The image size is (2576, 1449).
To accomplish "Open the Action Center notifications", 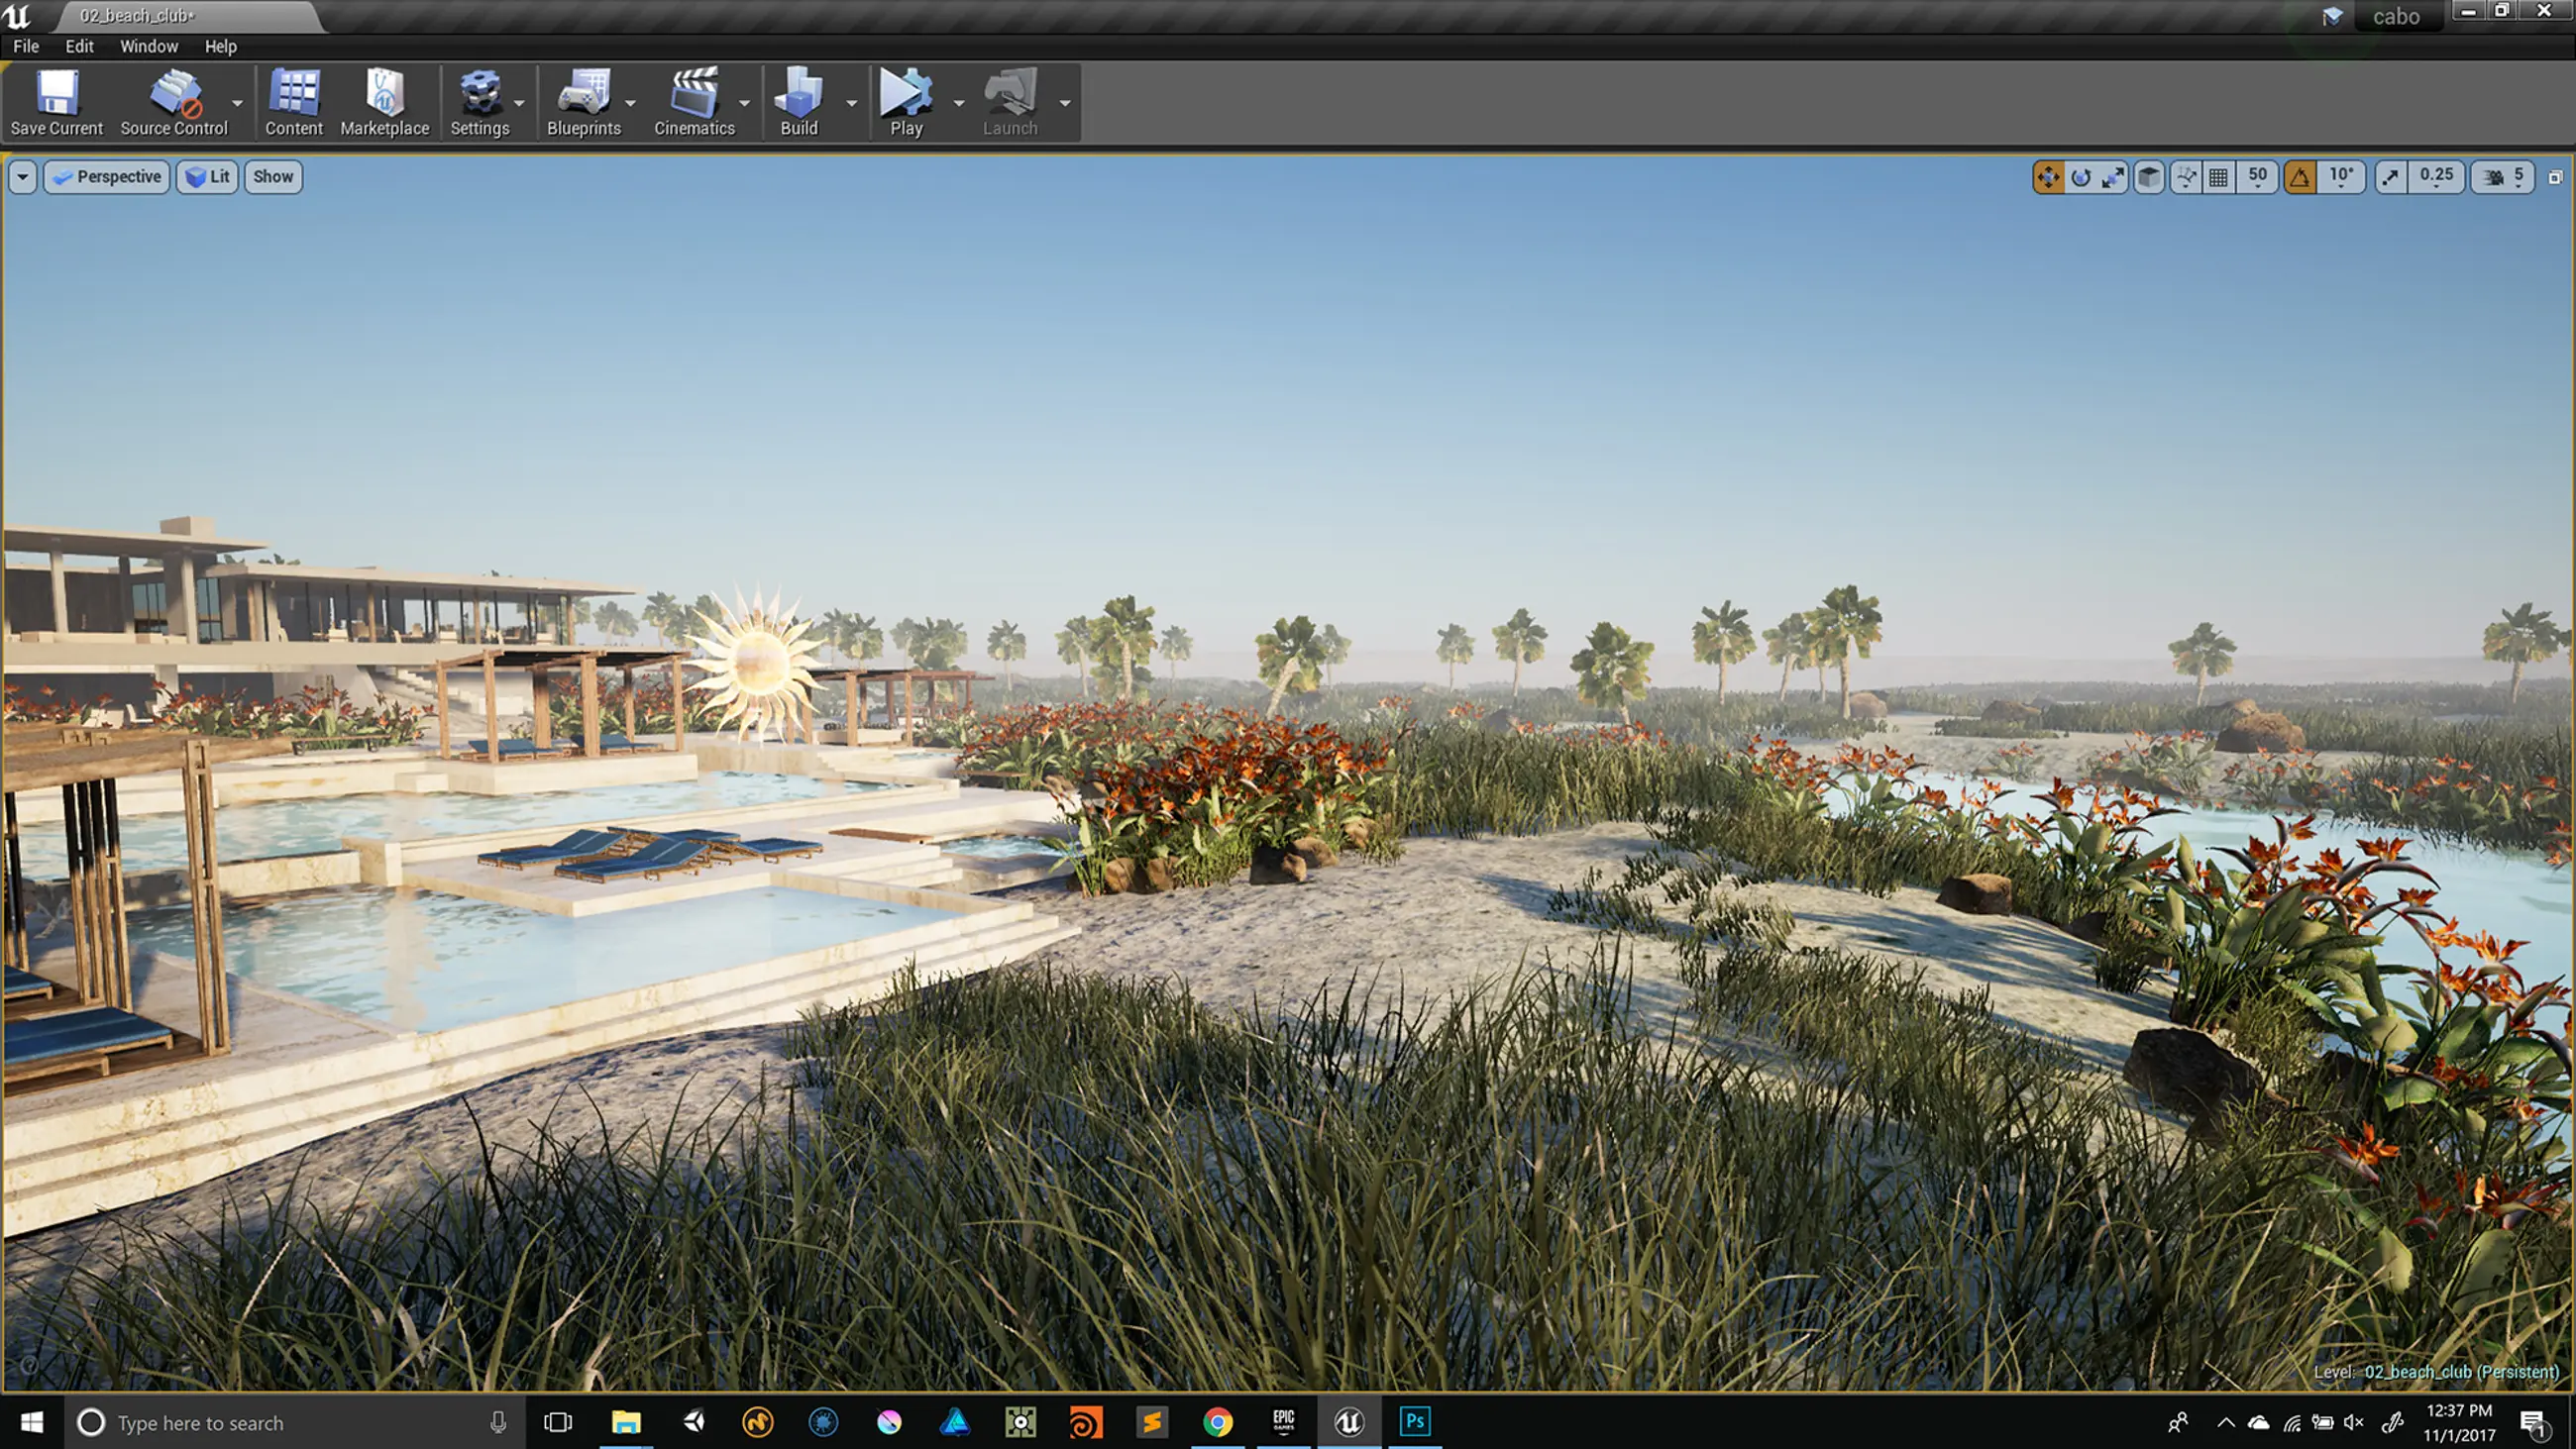I will point(2533,1422).
